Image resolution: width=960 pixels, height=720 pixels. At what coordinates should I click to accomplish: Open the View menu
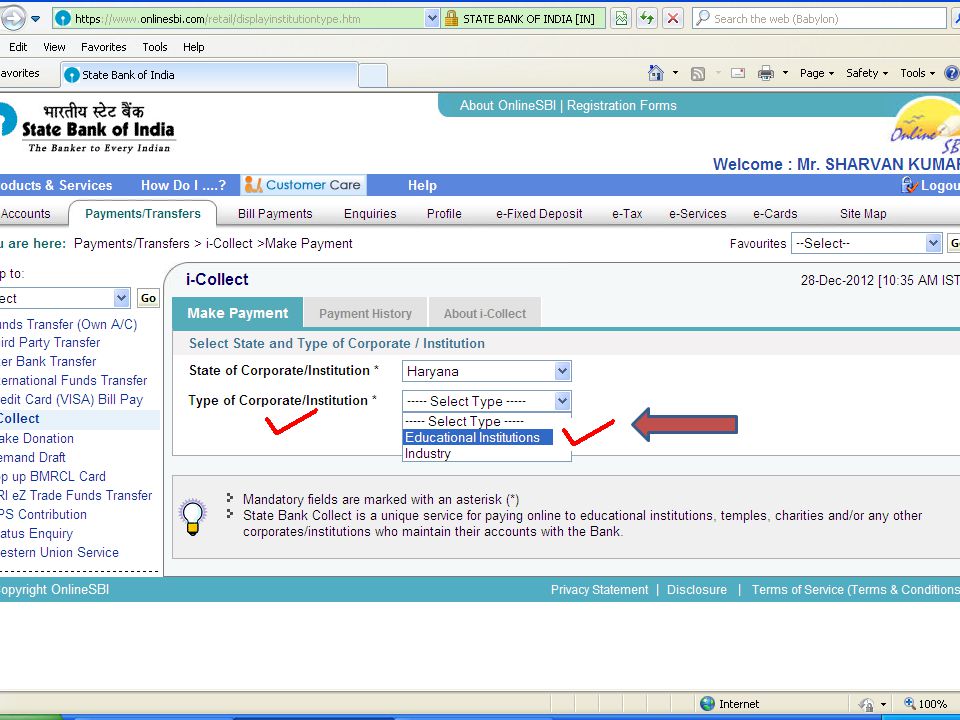(54, 47)
